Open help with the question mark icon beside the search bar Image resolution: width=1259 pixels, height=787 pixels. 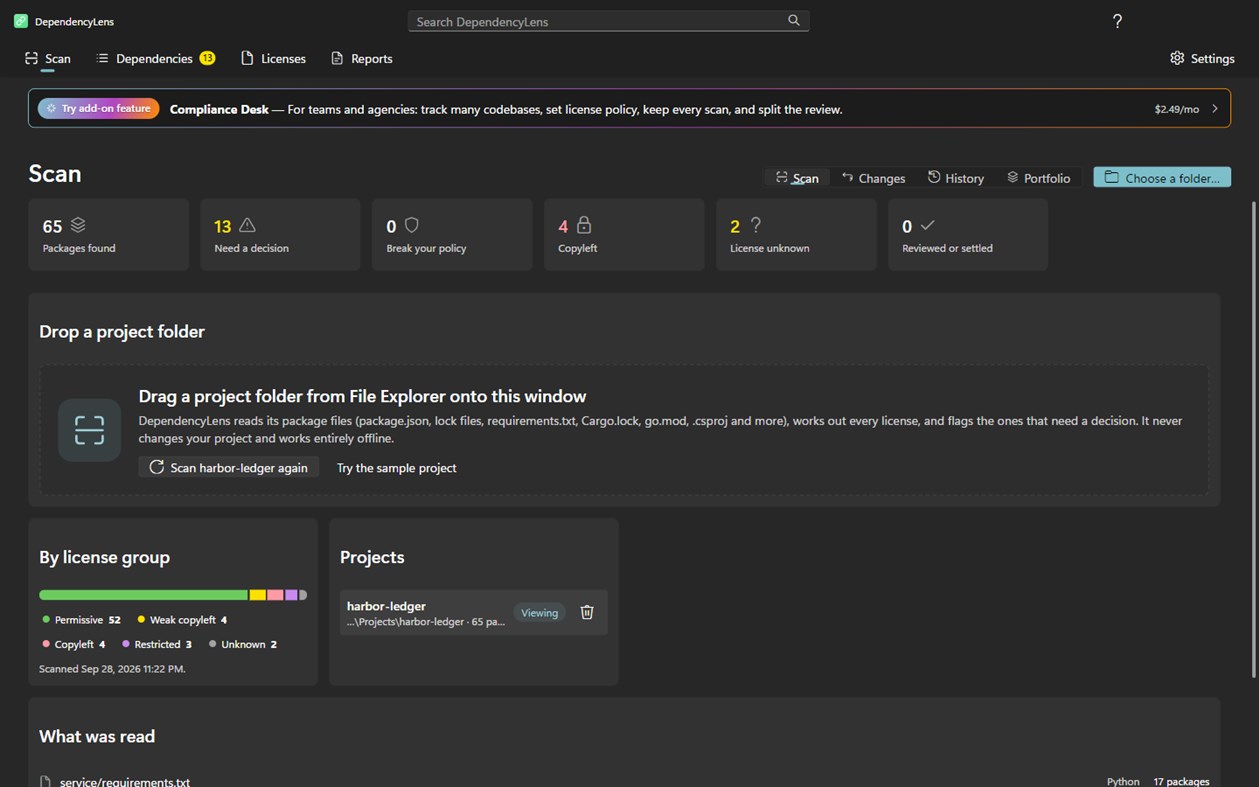pyautogui.click(x=1117, y=21)
